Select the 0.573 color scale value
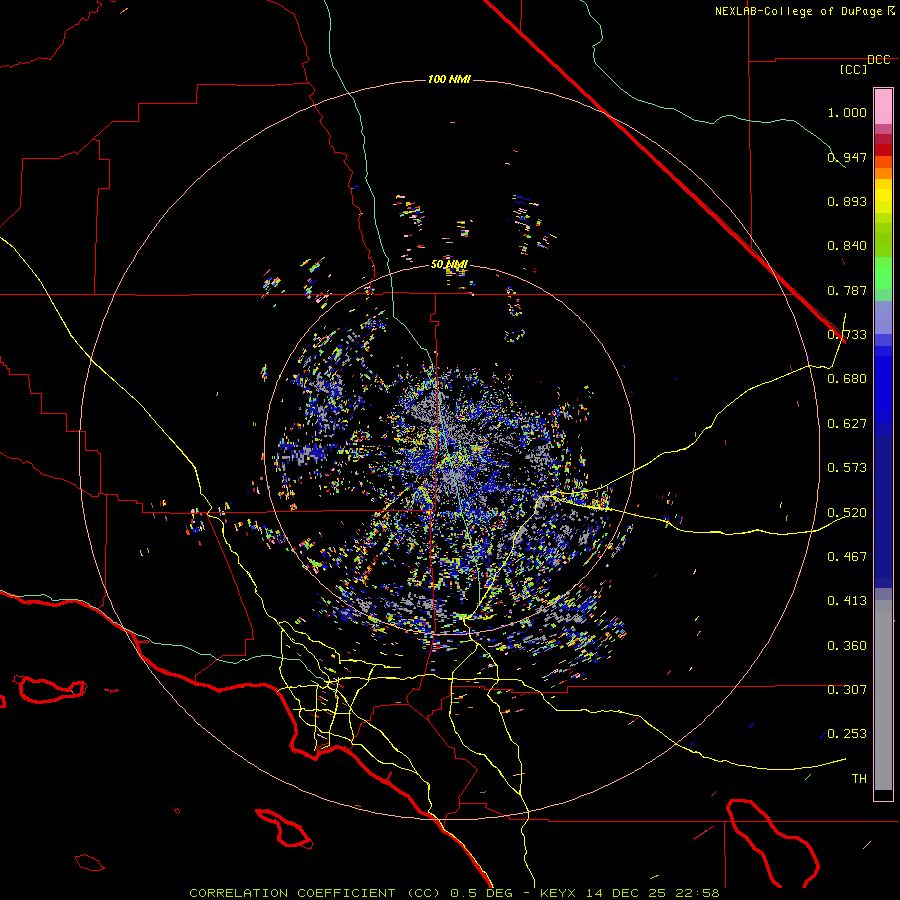This screenshot has height=900, width=900. coord(847,468)
